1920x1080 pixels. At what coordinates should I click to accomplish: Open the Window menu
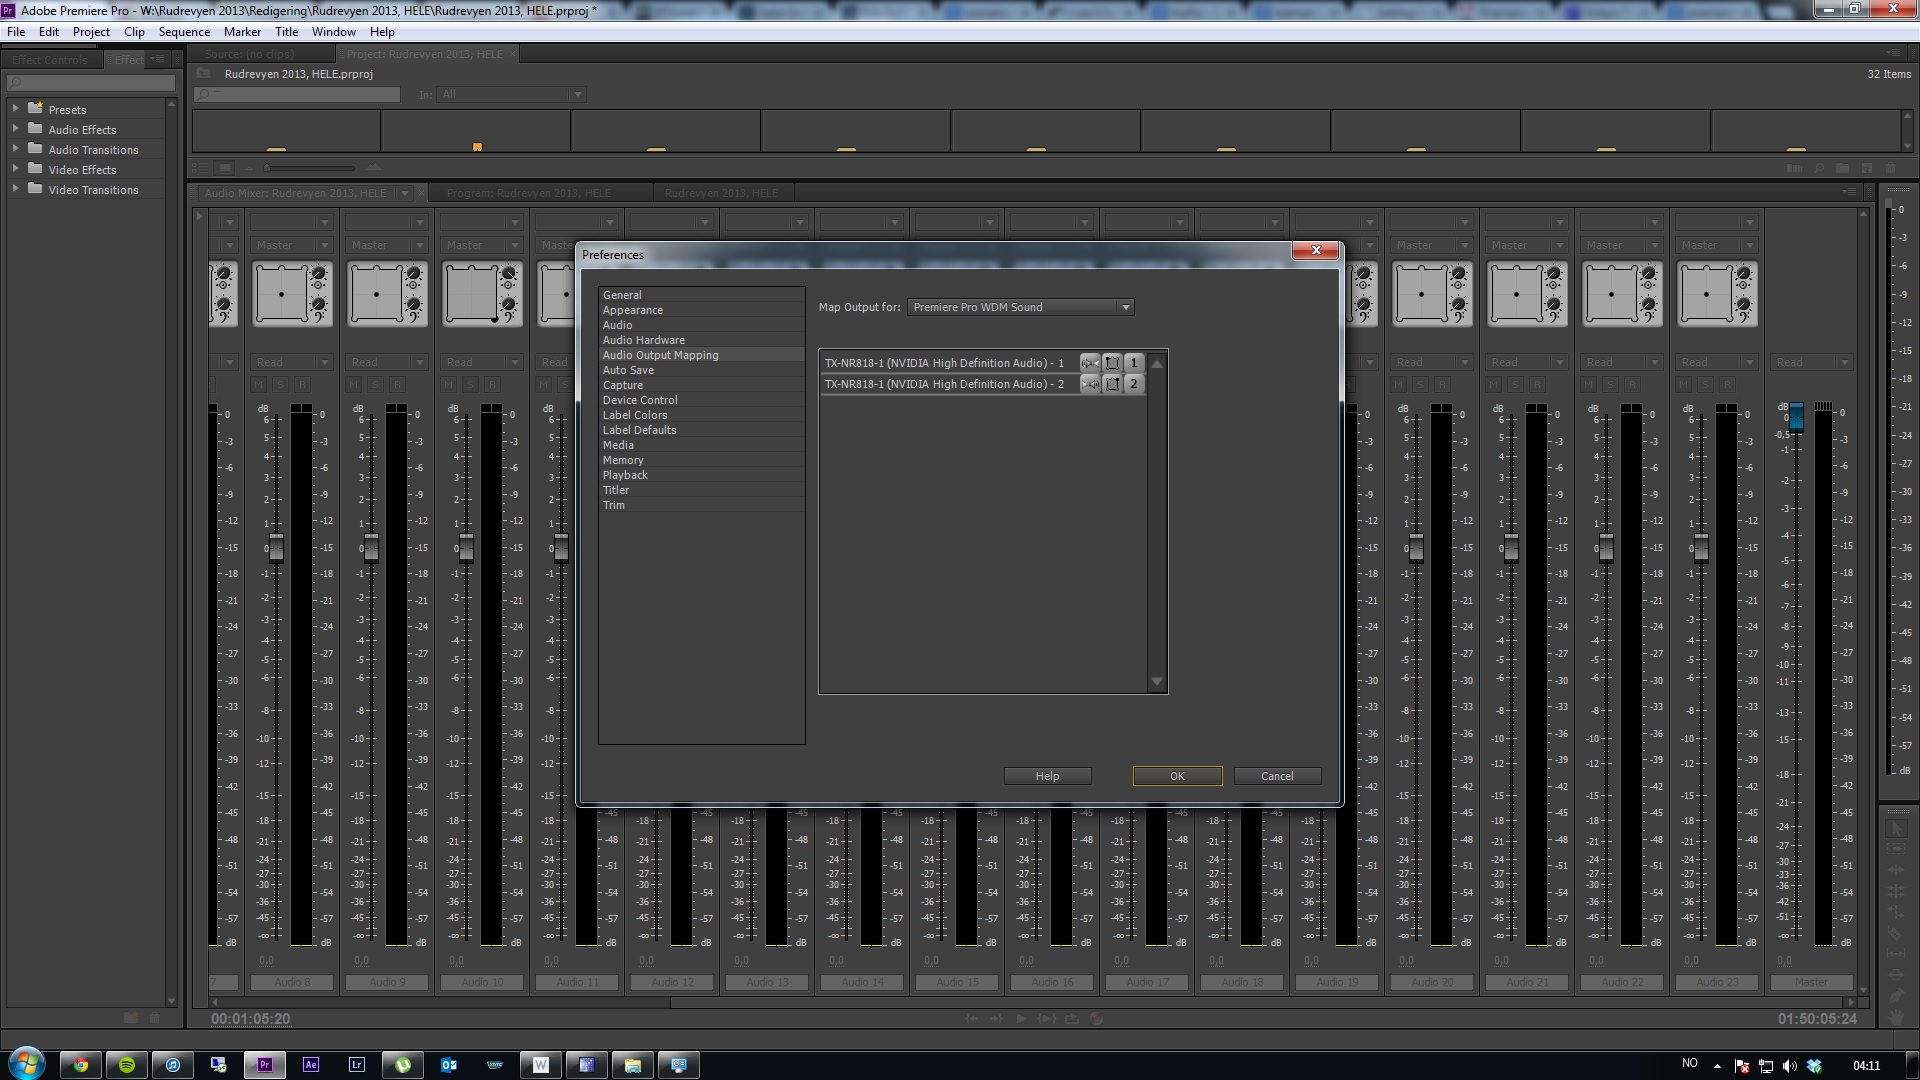pos(333,32)
